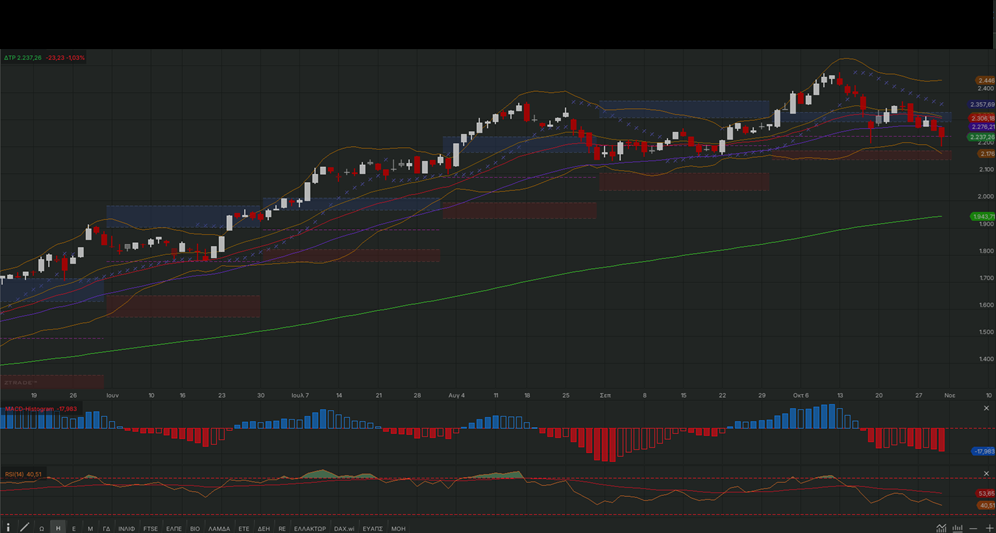Screen dimensions: 996x533
Task: Switch to the Ω timeframe
Action: coord(41,528)
